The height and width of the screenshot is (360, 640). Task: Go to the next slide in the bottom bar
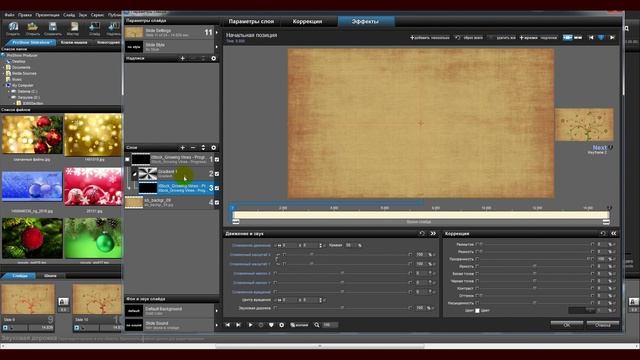pos(239,325)
